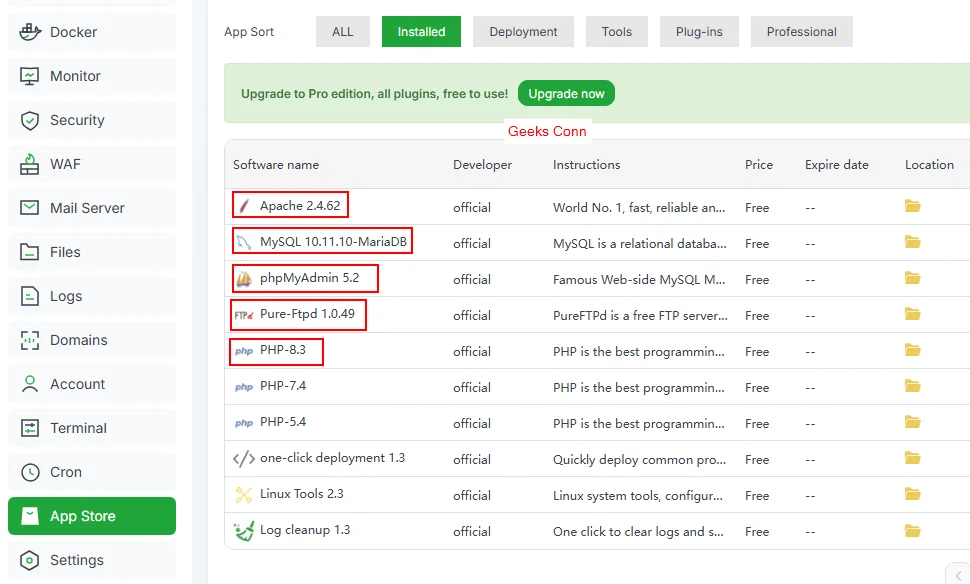Image resolution: width=970 pixels, height=584 pixels.
Task: Open the Monitor panel
Action: point(74,75)
